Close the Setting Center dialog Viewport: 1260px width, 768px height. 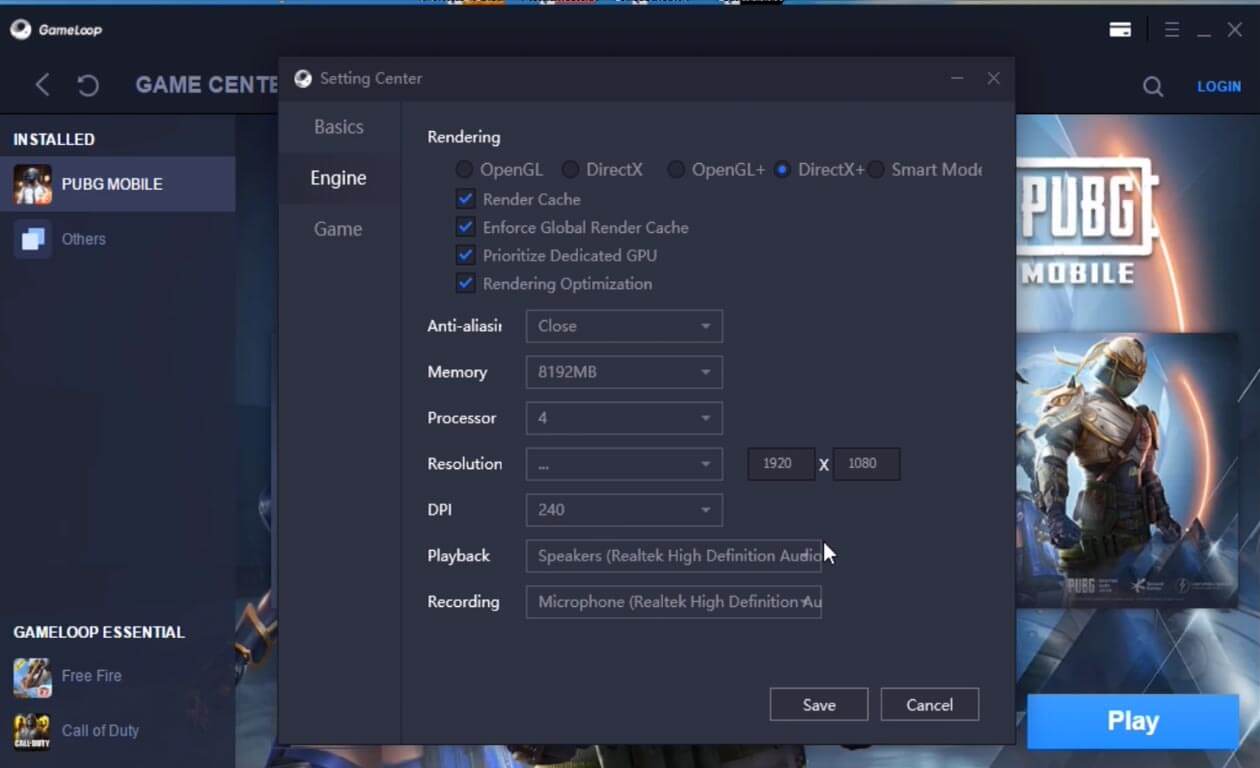993,78
